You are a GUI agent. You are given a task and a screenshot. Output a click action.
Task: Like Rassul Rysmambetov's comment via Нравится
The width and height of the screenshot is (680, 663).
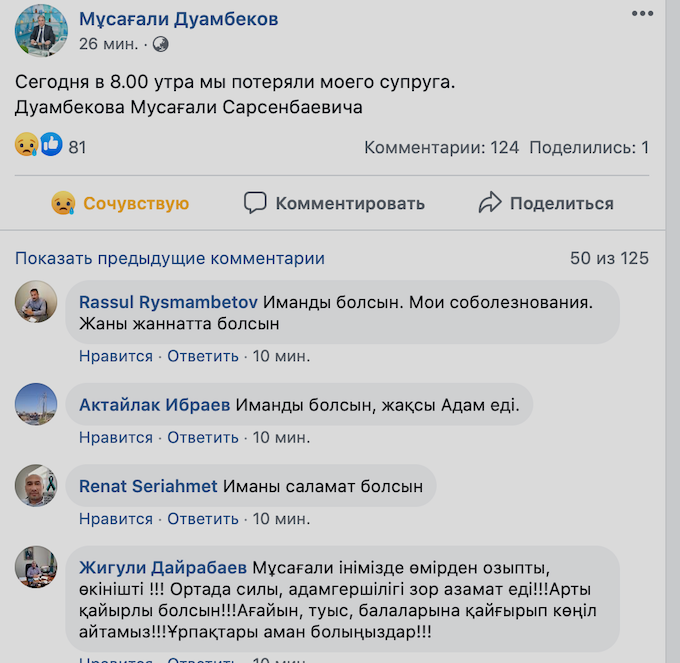(x=116, y=356)
